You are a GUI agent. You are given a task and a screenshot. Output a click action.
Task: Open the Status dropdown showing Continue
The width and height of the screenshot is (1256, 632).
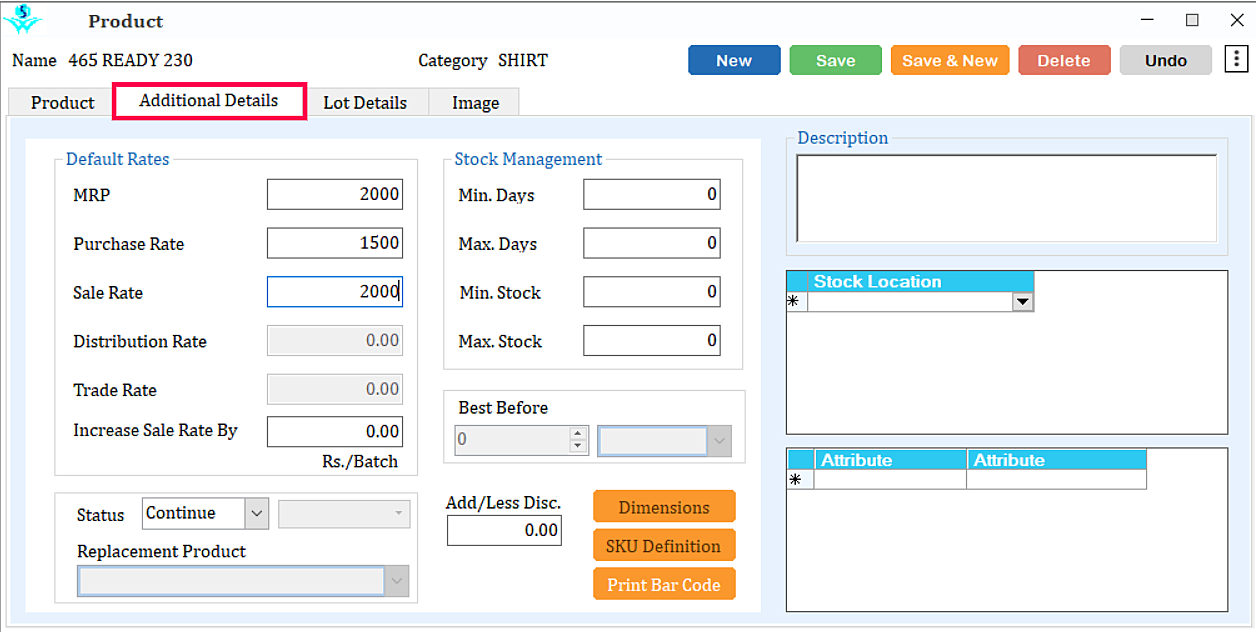(x=257, y=514)
